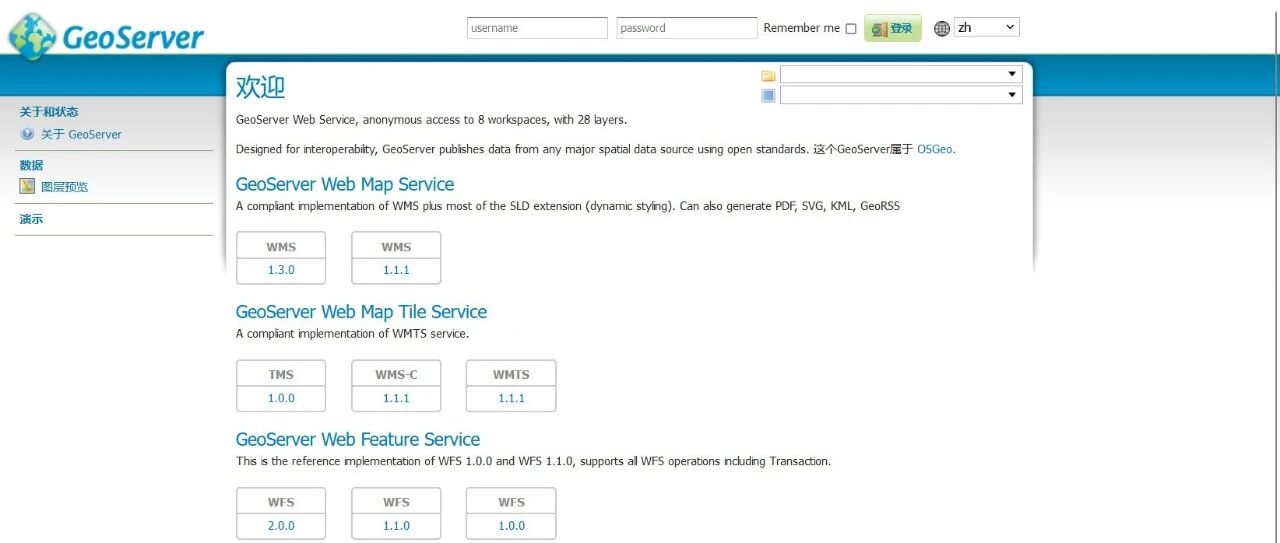Click the 欢迎 welcome heading
Viewport: 1280px width, 543px height.
pos(260,87)
